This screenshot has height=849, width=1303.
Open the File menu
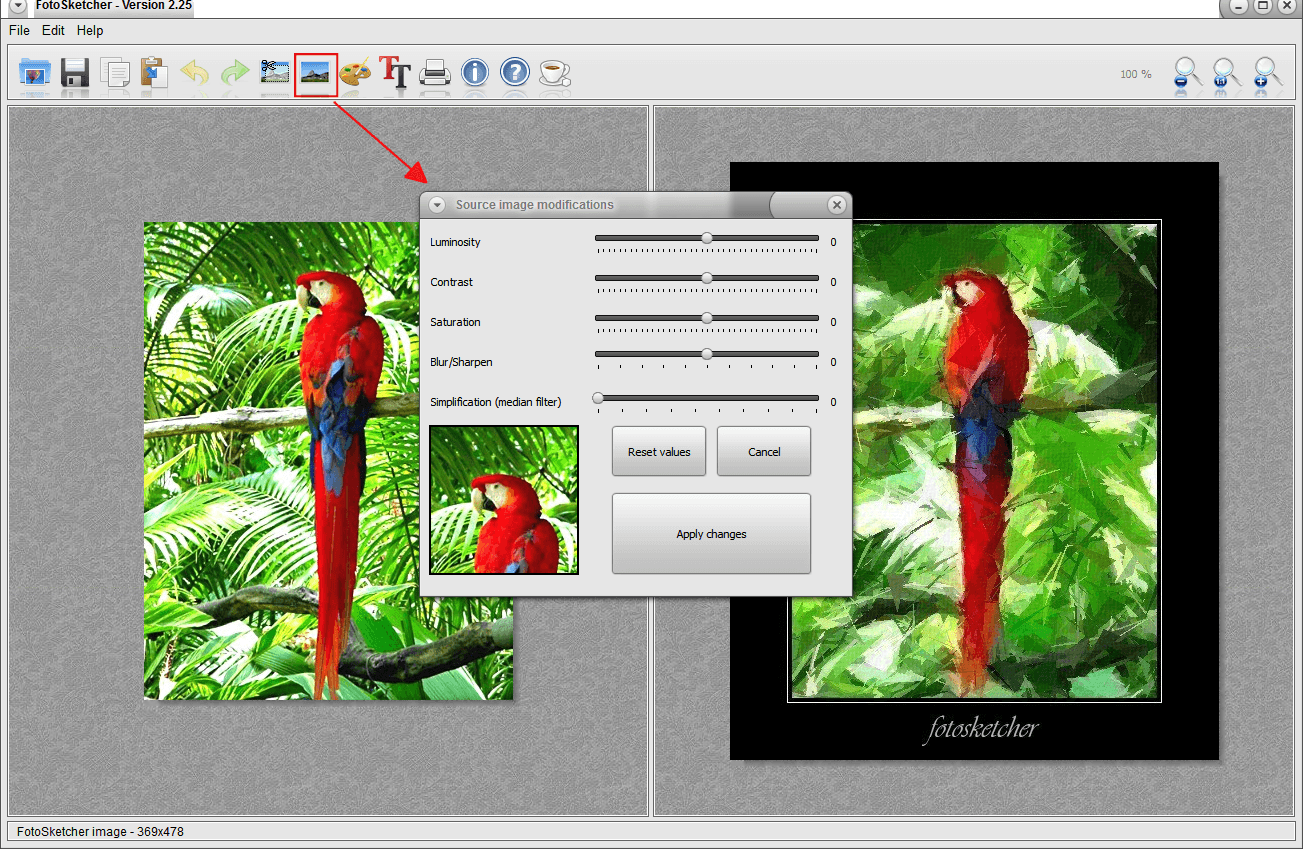point(18,30)
